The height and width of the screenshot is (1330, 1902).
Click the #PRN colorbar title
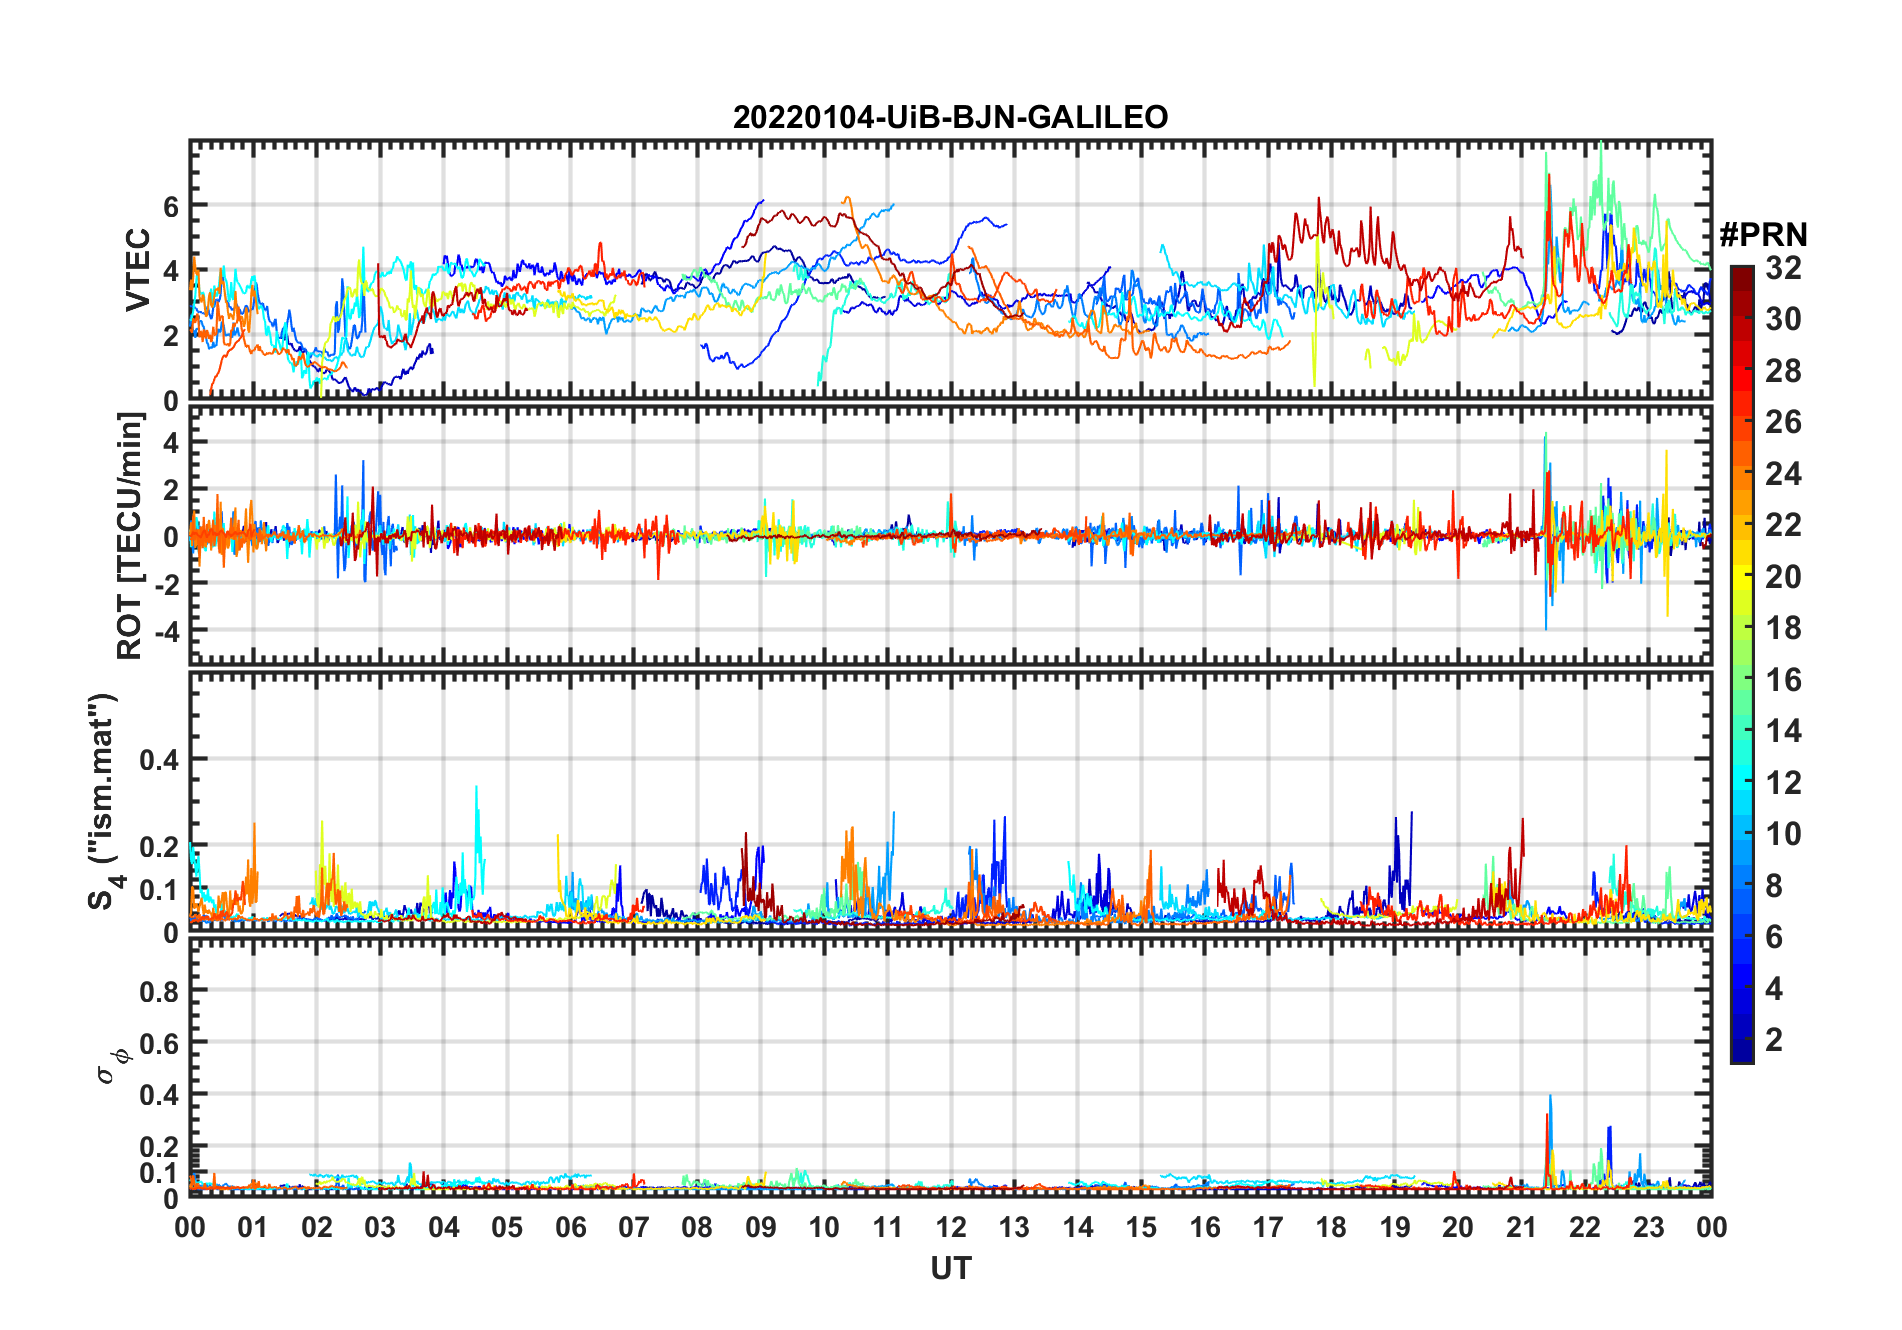point(1763,235)
